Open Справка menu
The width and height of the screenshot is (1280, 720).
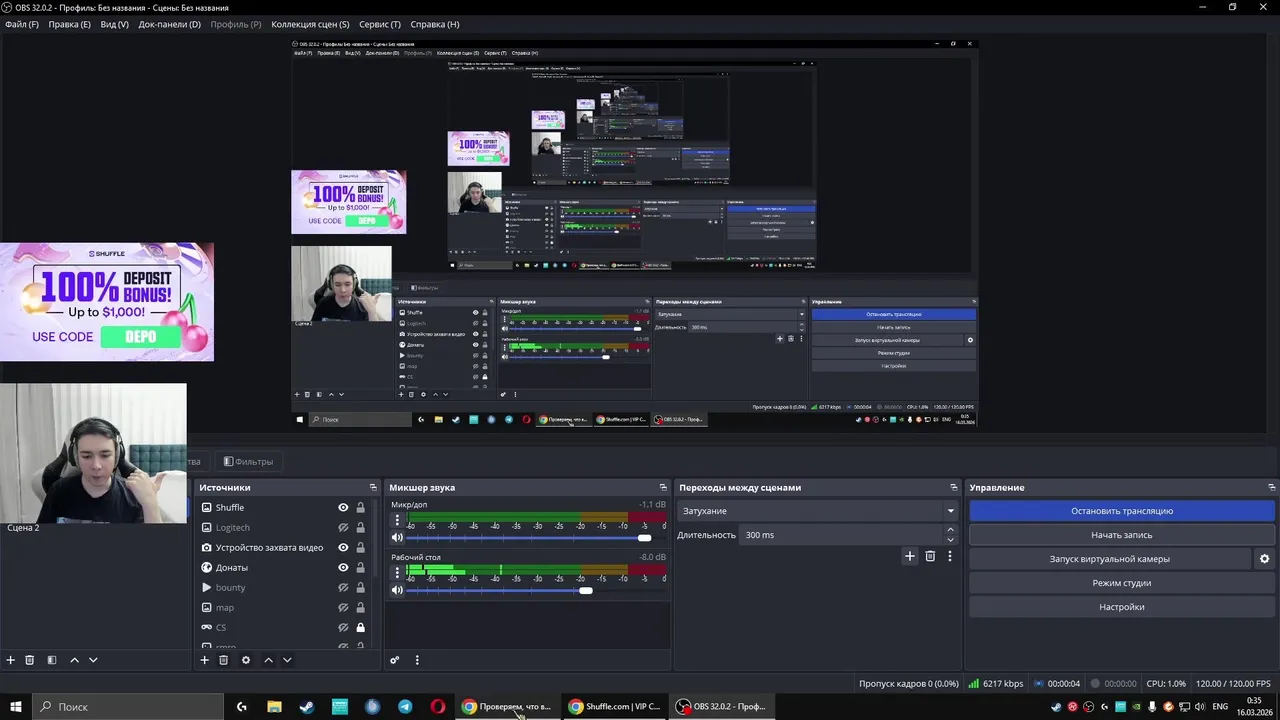pos(435,24)
